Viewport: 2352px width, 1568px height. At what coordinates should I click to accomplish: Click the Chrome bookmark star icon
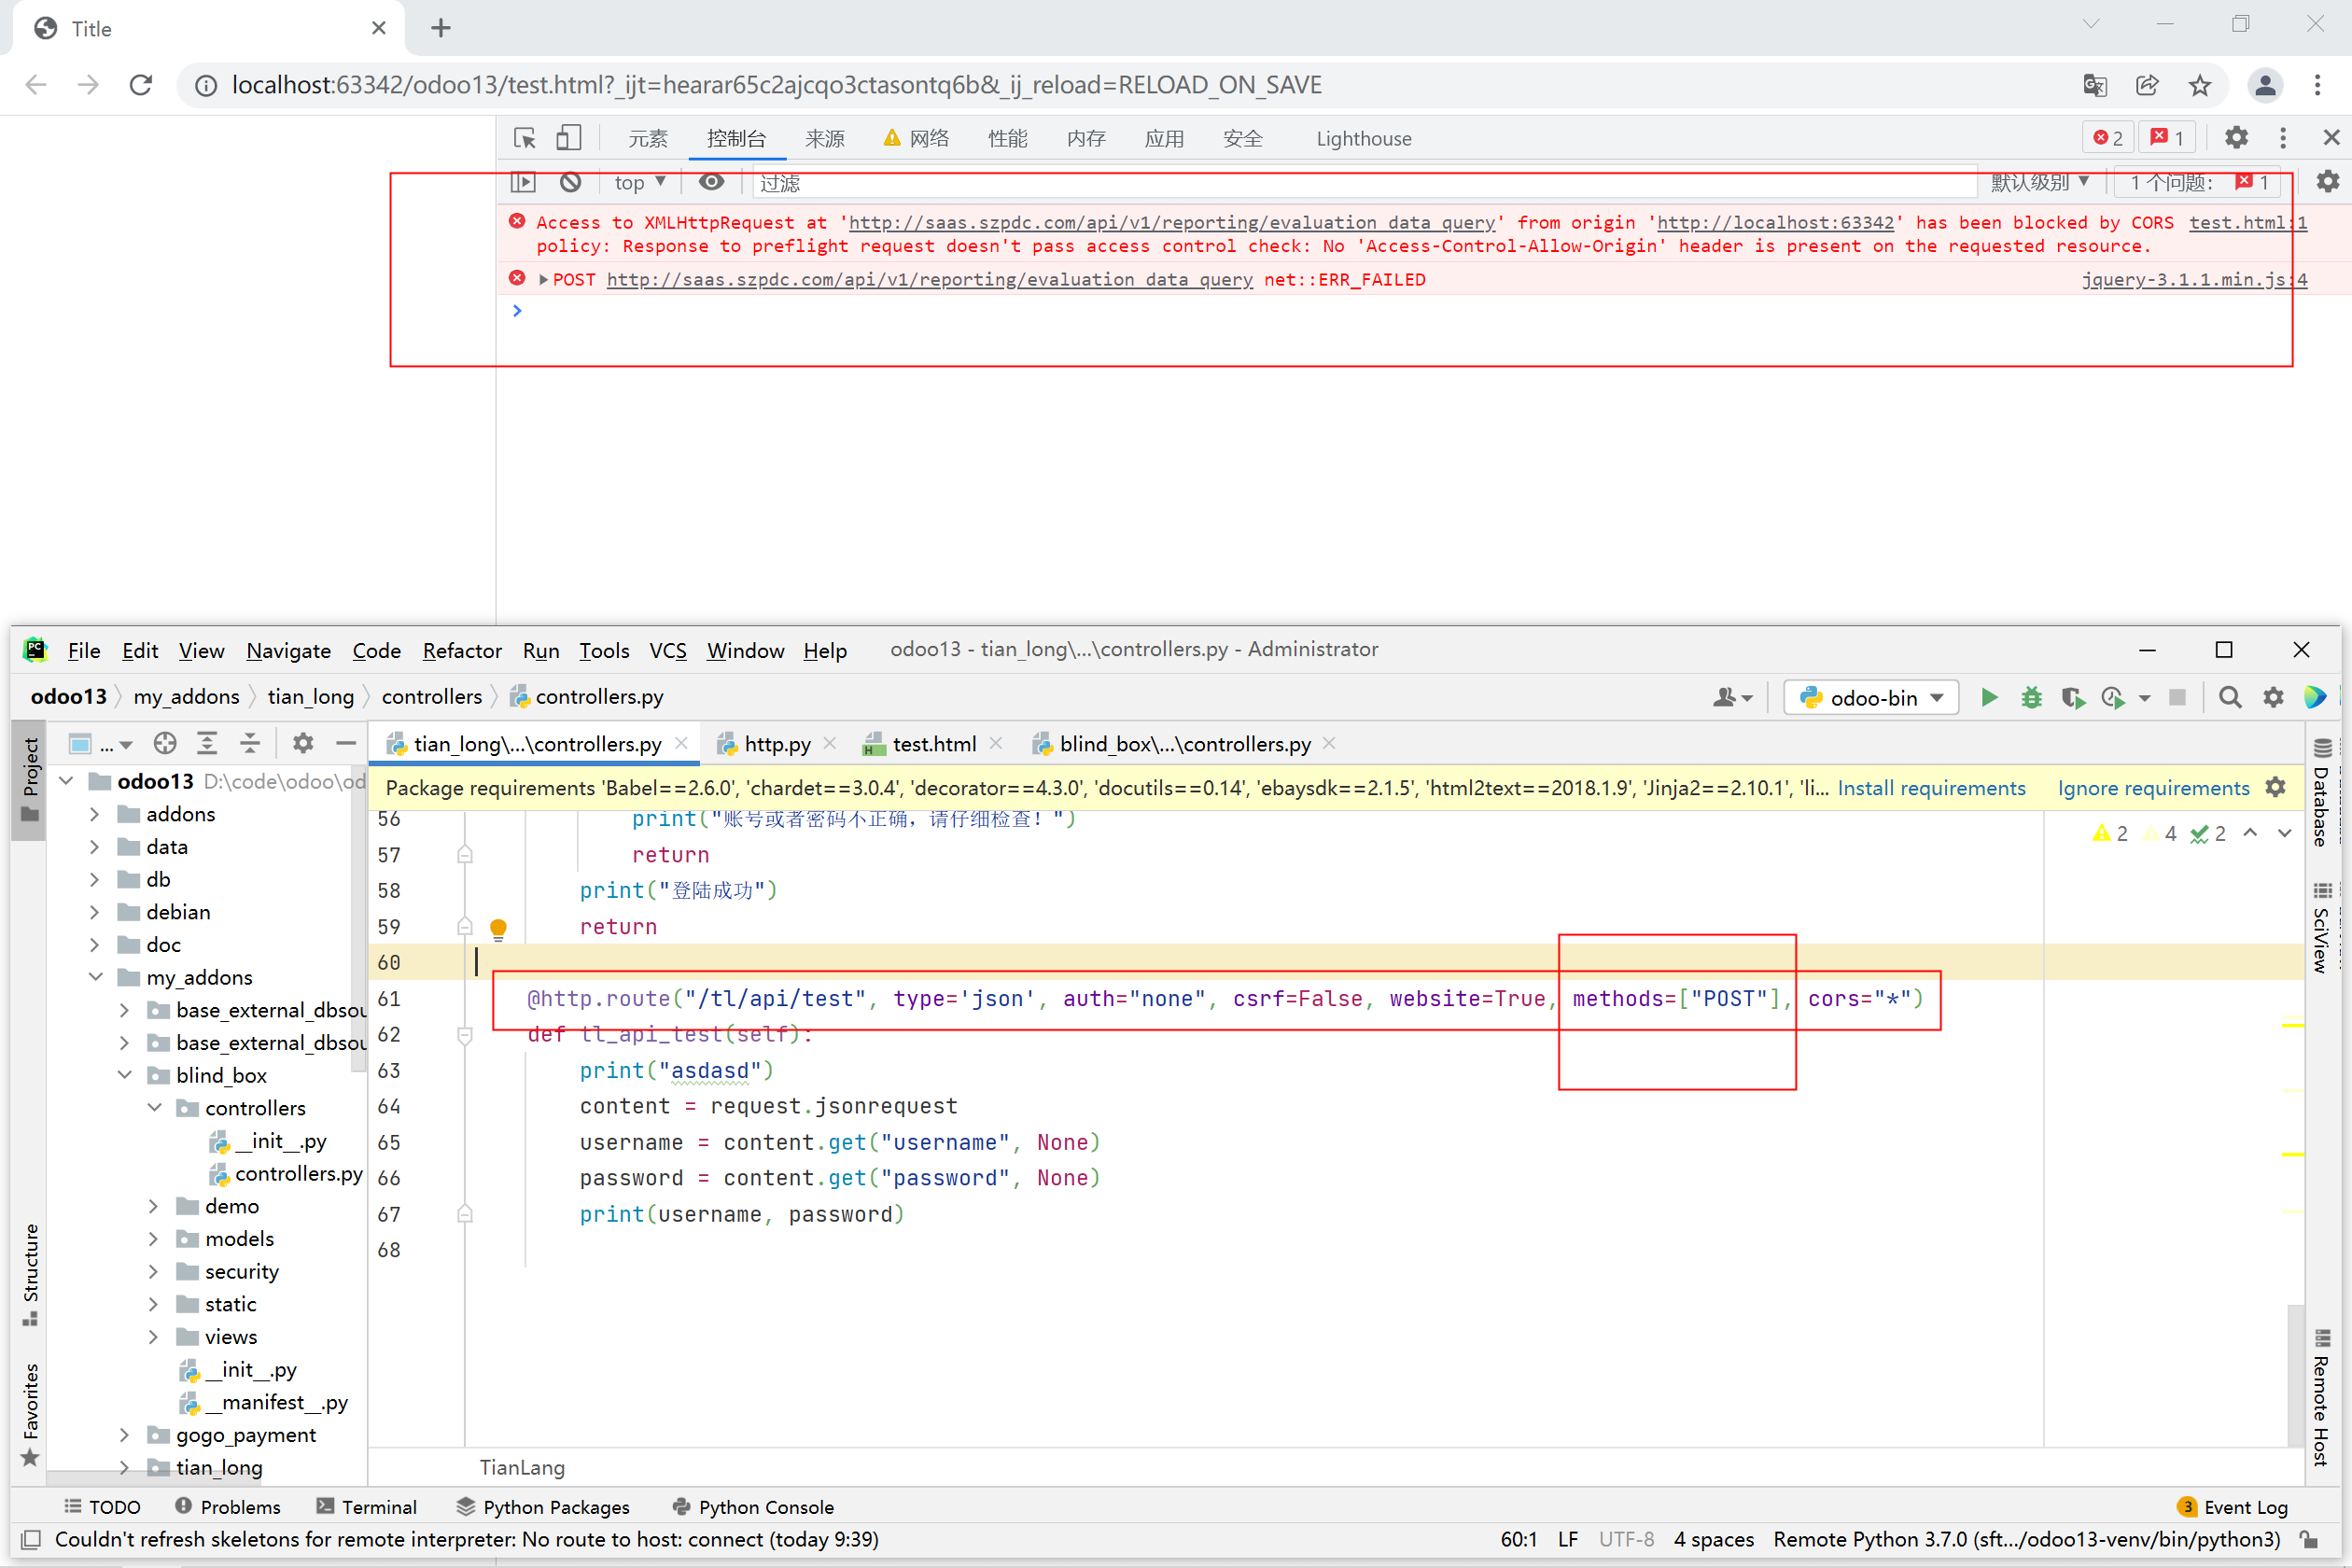tap(2199, 85)
